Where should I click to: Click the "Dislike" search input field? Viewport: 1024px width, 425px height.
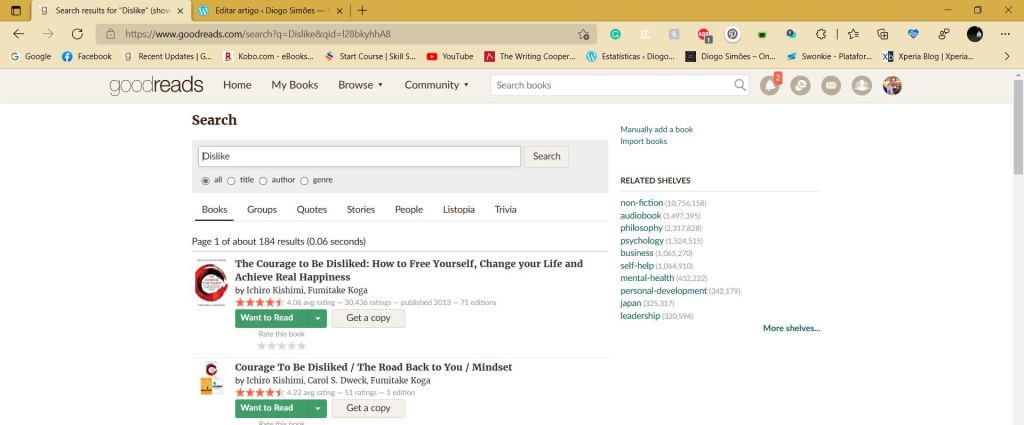point(360,156)
